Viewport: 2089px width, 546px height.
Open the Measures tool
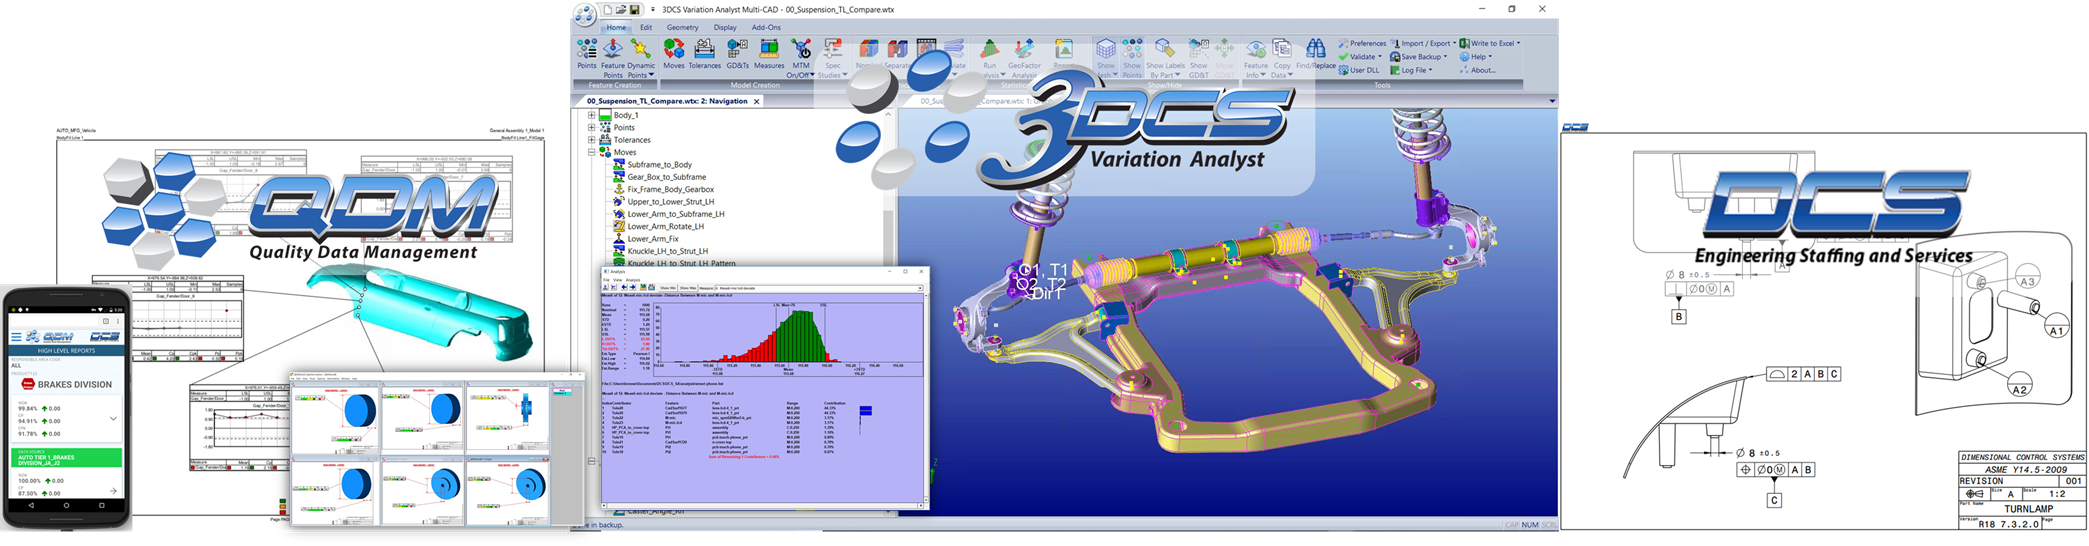tap(769, 55)
